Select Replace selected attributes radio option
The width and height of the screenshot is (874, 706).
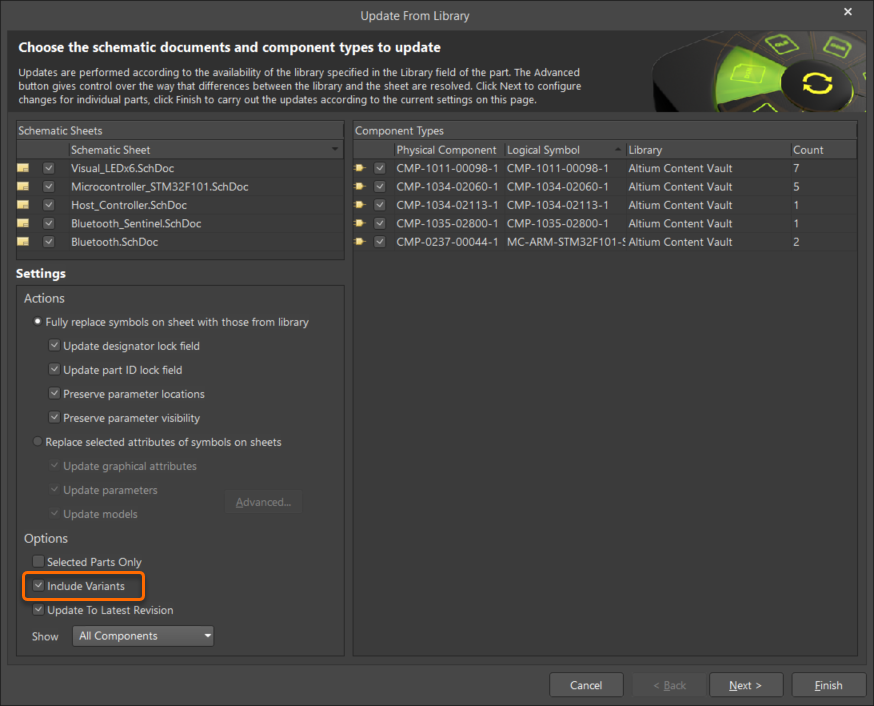37,441
